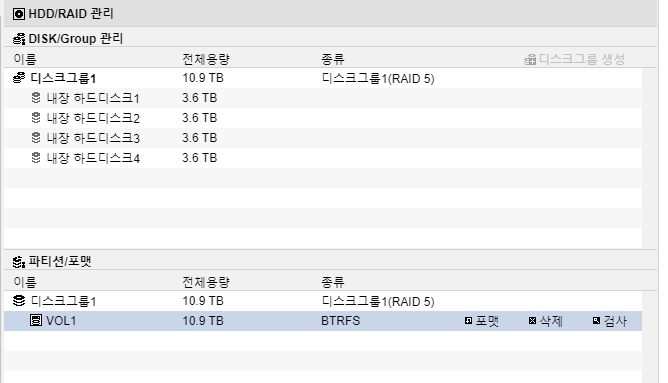Viewport: 668px width, 383px height.
Task: Click the 디스크그룹1 icon in the partition list
Action: pyautogui.click(x=19, y=301)
